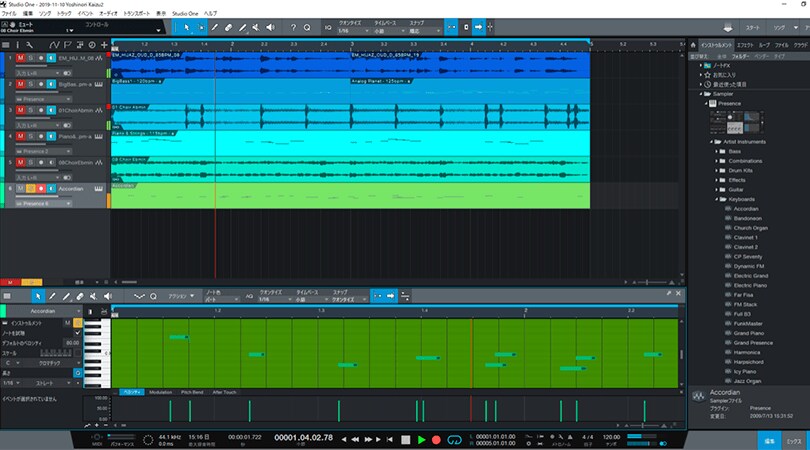The height and width of the screenshot is (450, 810).
Task: Toggle monitor on Piano track 4
Action: (x=51, y=136)
